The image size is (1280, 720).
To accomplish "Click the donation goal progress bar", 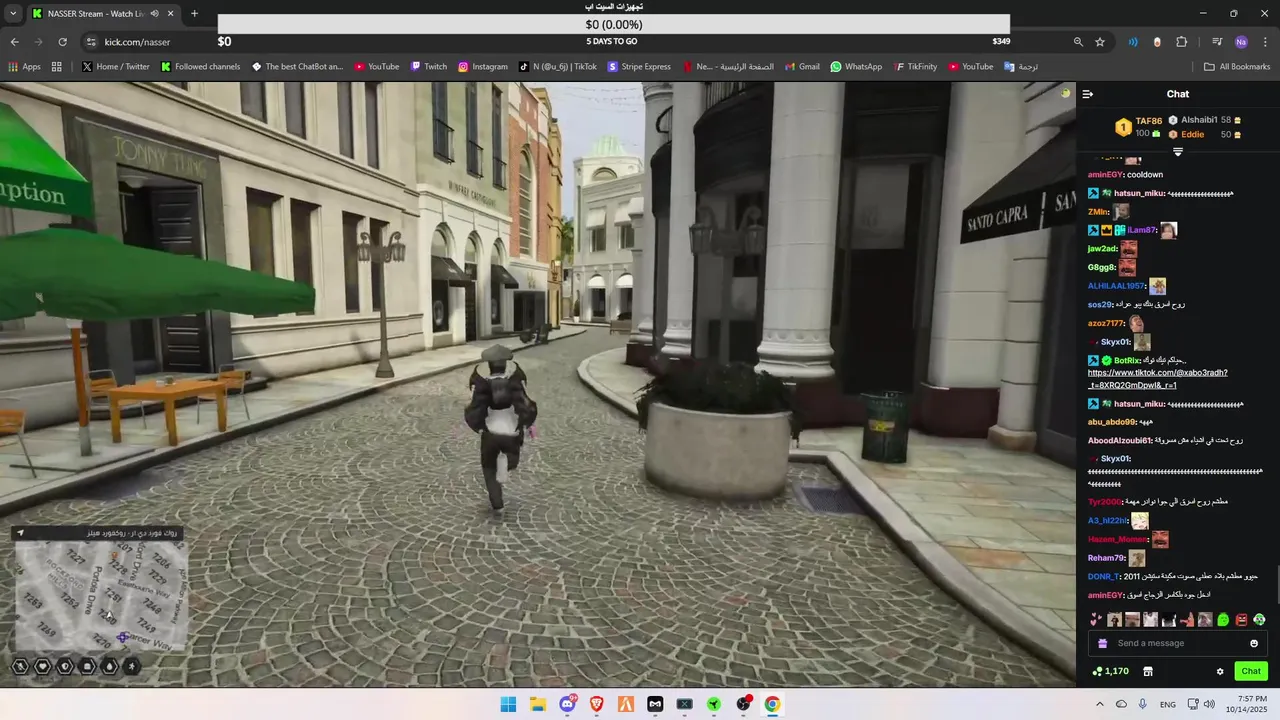I will [614, 24].
